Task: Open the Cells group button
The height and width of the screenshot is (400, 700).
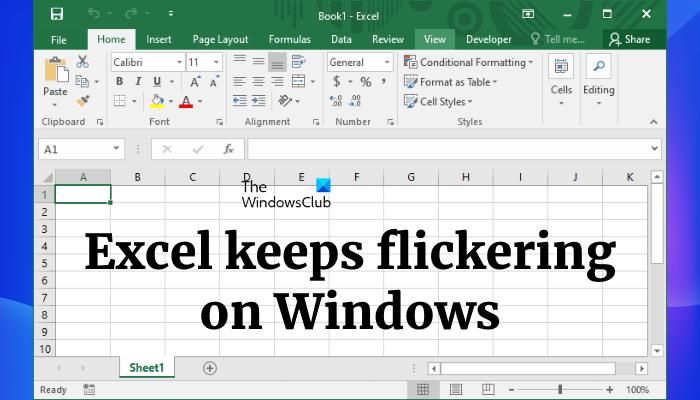Action: [x=561, y=81]
